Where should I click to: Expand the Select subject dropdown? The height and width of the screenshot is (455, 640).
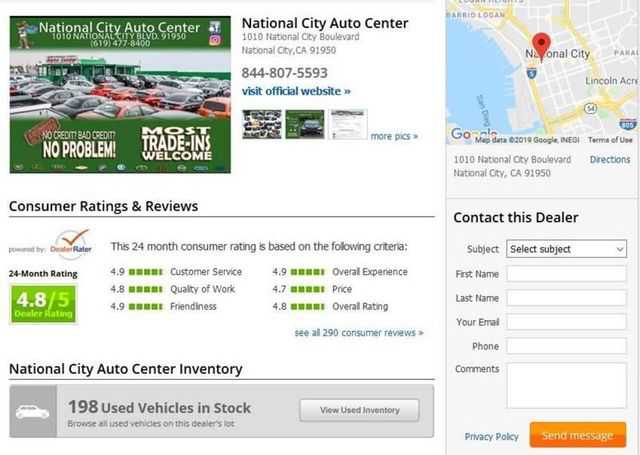click(x=566, y=249)
